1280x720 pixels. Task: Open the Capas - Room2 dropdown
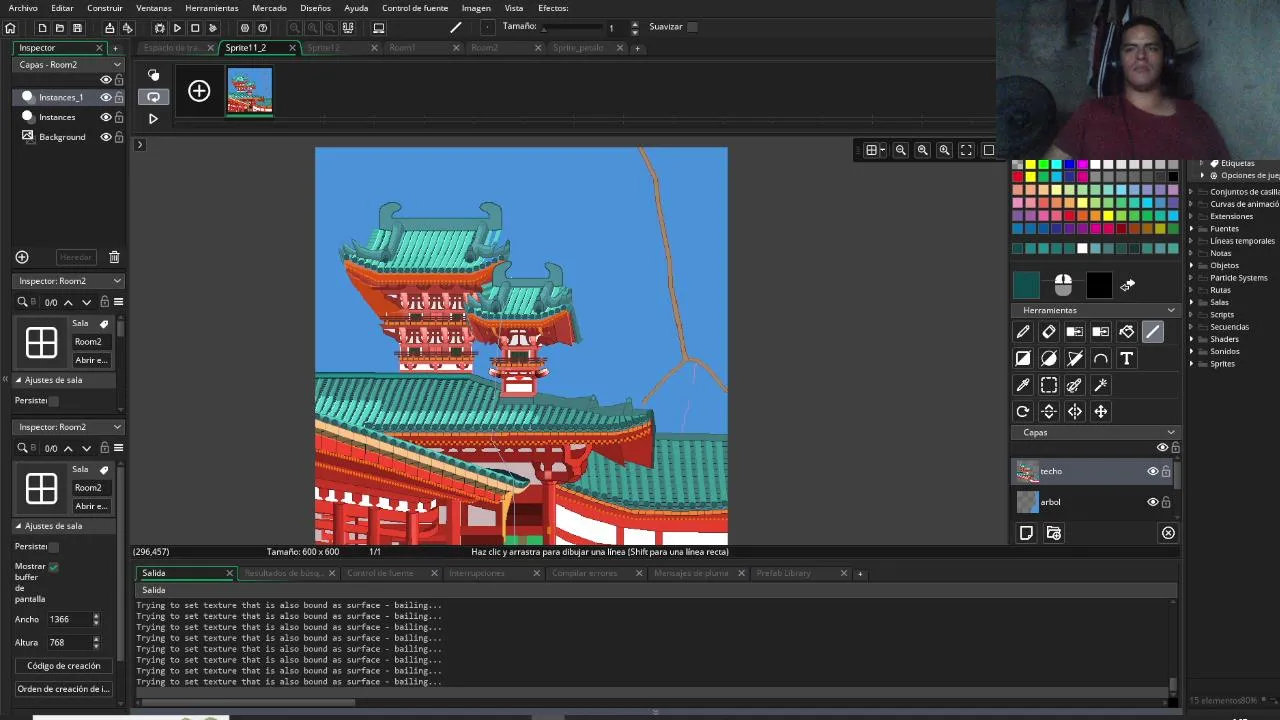(x=69, y=64)
